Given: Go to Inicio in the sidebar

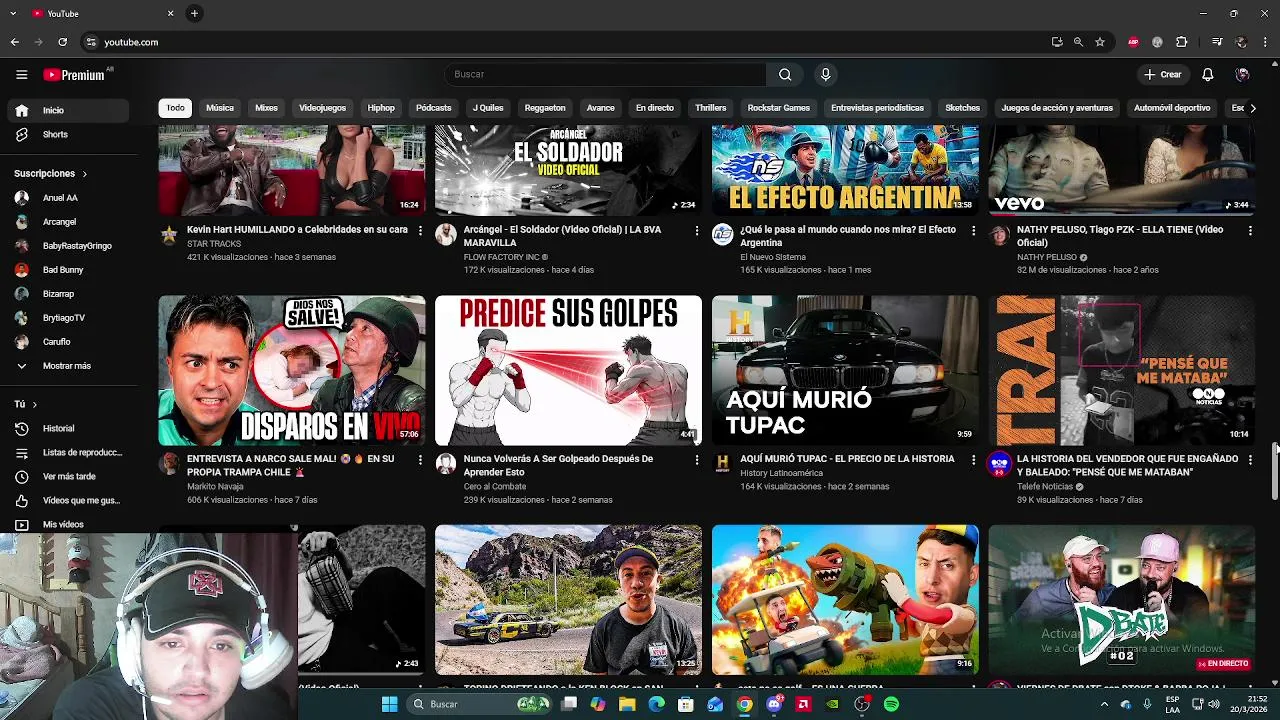Looking at the screenshot, I should tap(68, 110).
